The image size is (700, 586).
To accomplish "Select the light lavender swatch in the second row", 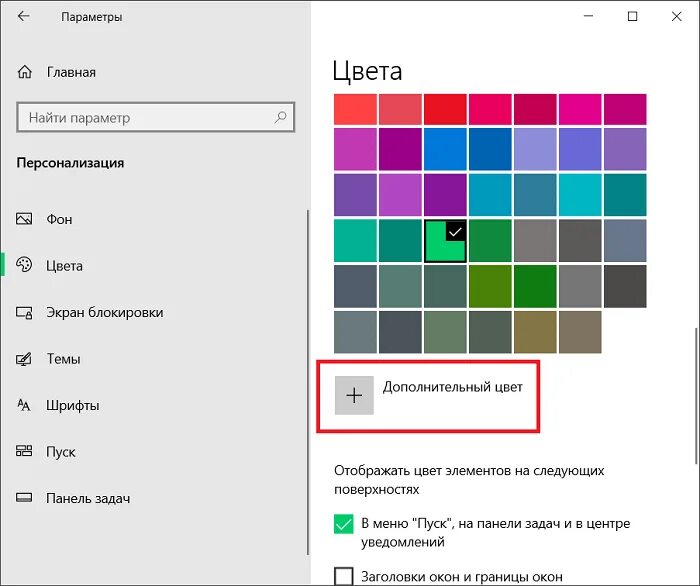I will (535, 149).
